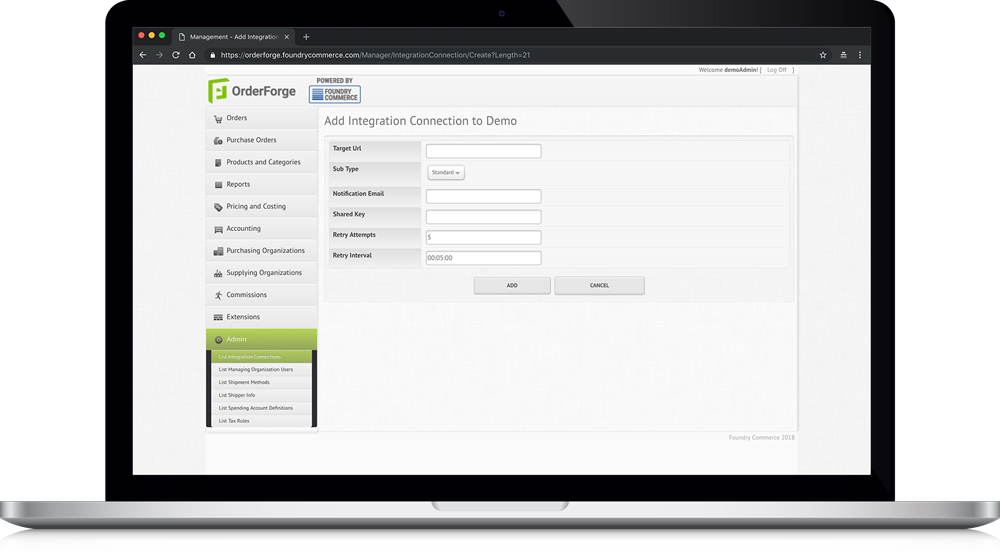
Task: Click the Pricing and Costing tag icon
Action: coord(218,207)
